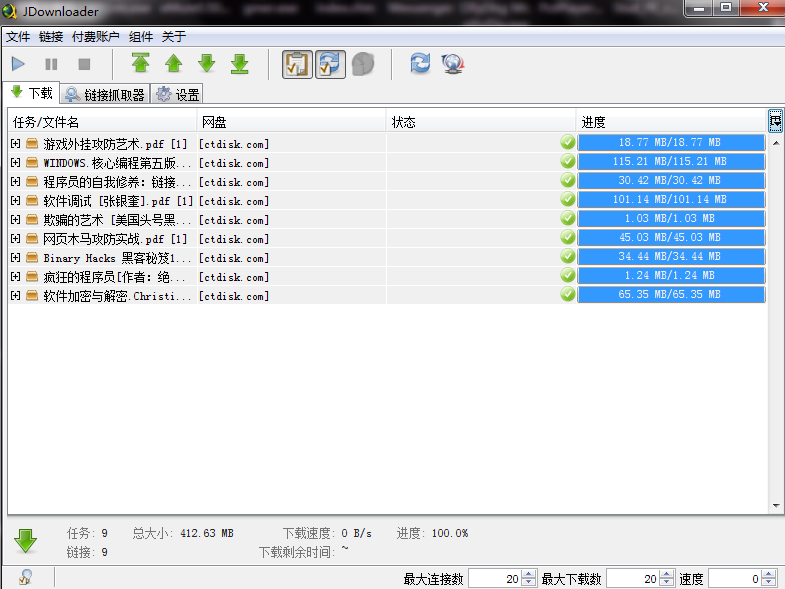Click finished checkmark for 软件调试 row

click(x=568, y=199)
